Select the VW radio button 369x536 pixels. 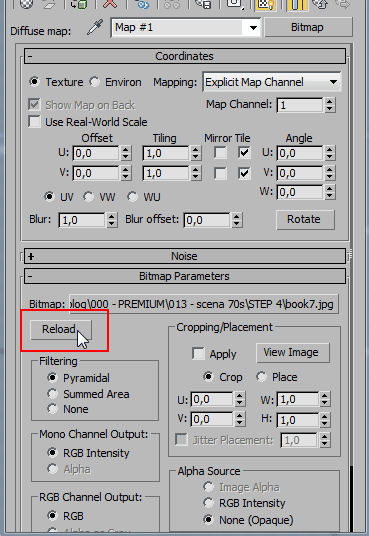pyautogui.click(x=88, y=197)
